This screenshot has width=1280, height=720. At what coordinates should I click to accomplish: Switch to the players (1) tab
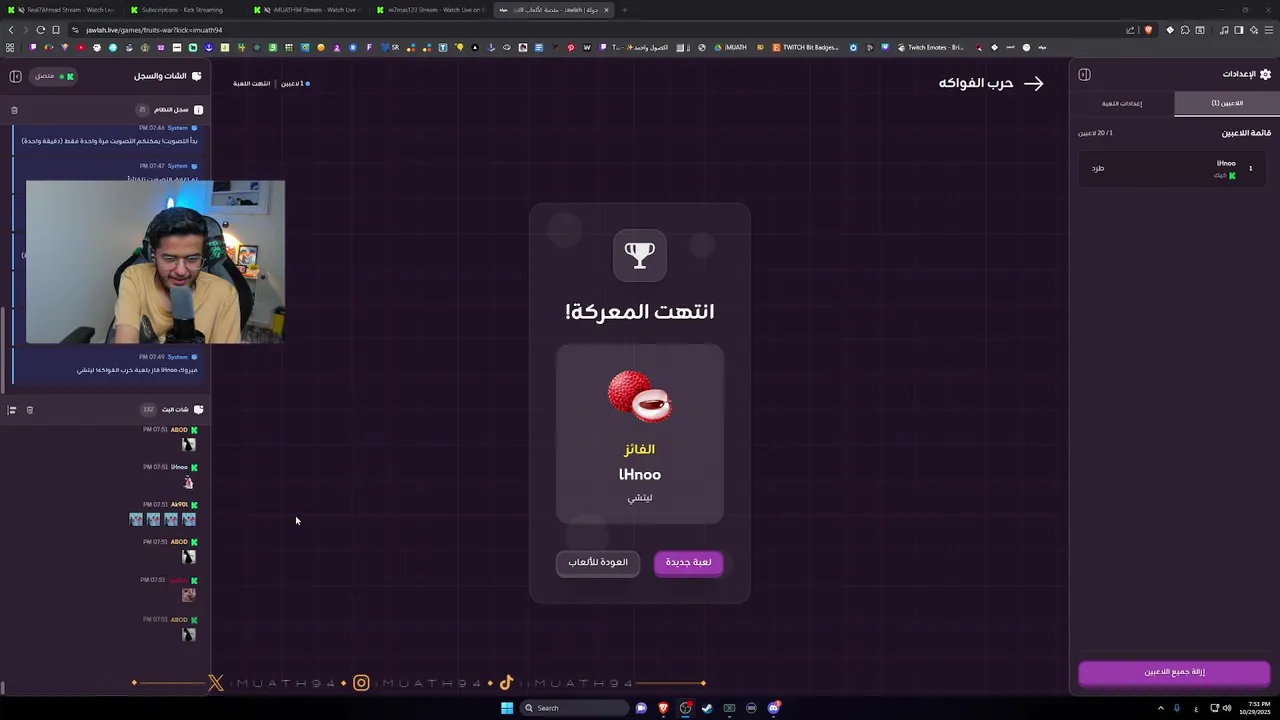[1227, 103]
